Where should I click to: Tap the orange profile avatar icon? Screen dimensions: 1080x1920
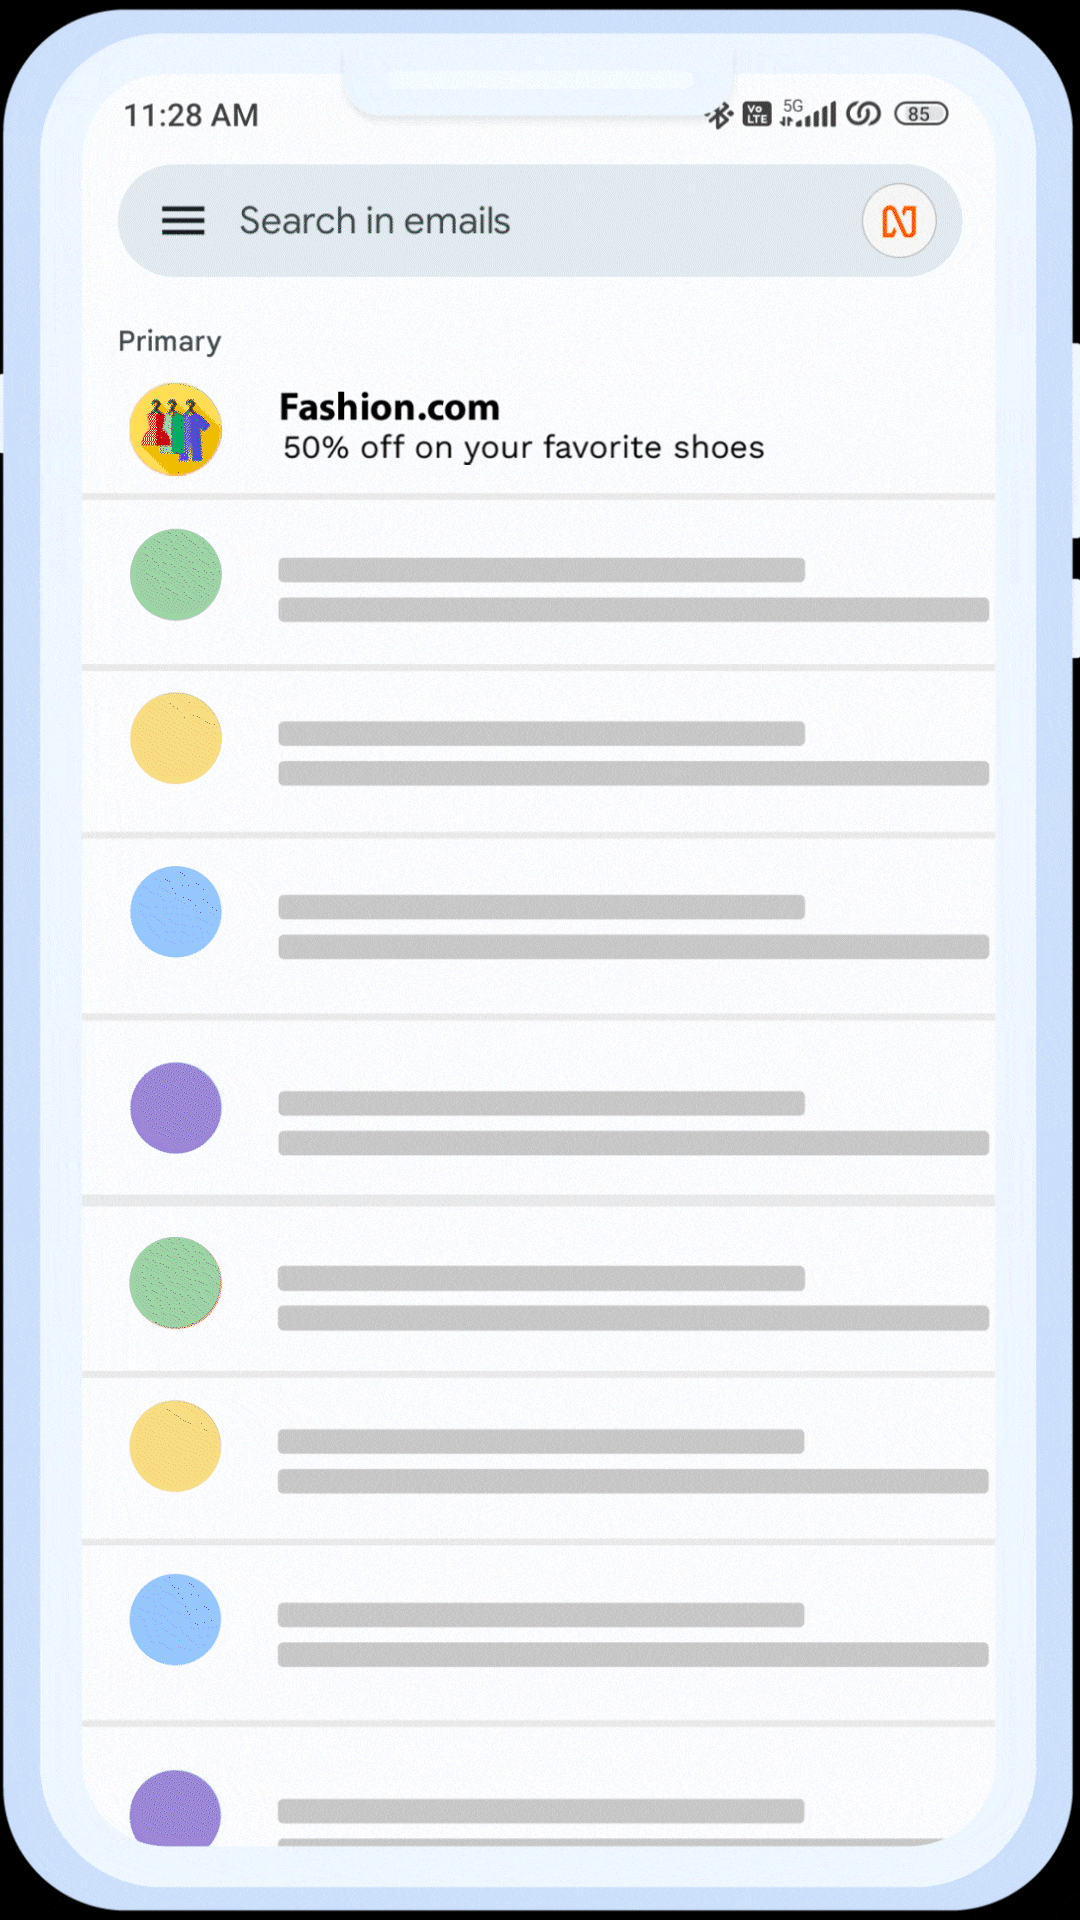coord(899,221)
